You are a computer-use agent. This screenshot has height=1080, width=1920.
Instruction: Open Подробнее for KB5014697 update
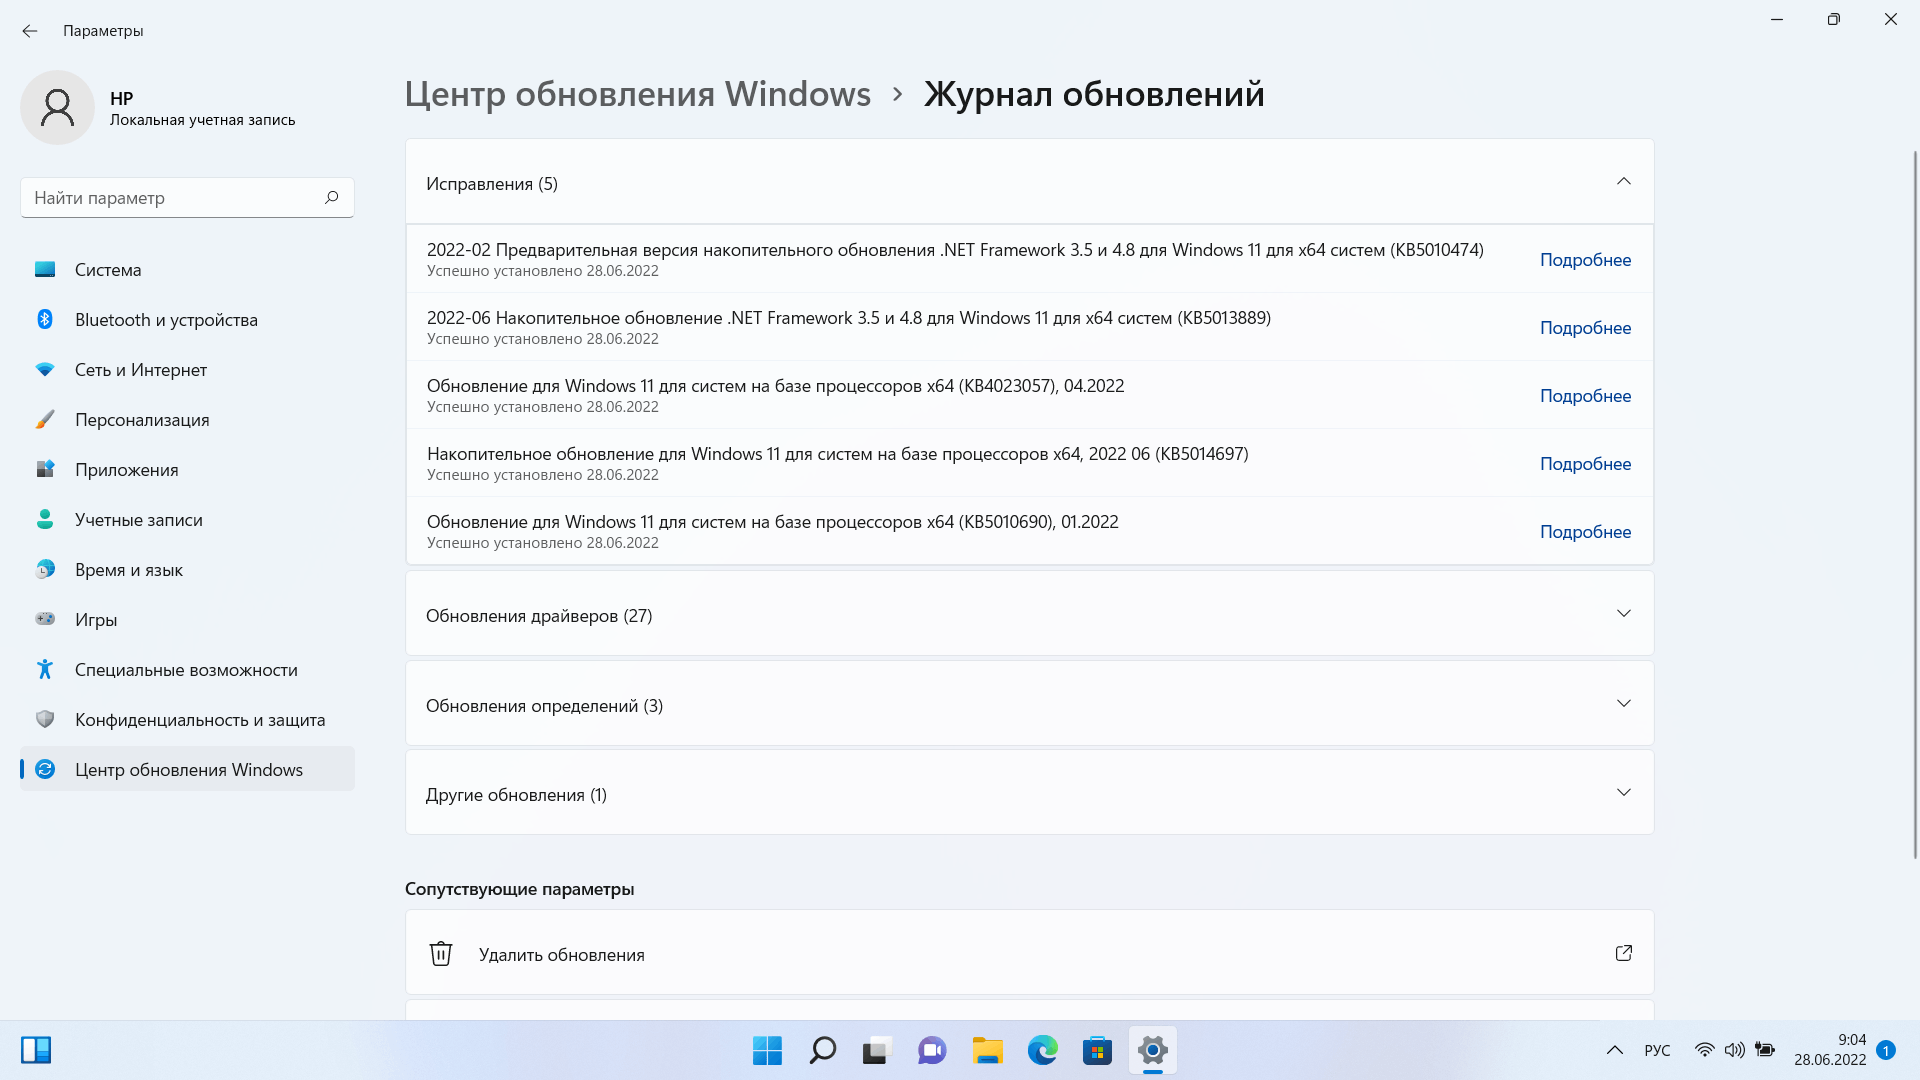click(x=1585, y=464)
